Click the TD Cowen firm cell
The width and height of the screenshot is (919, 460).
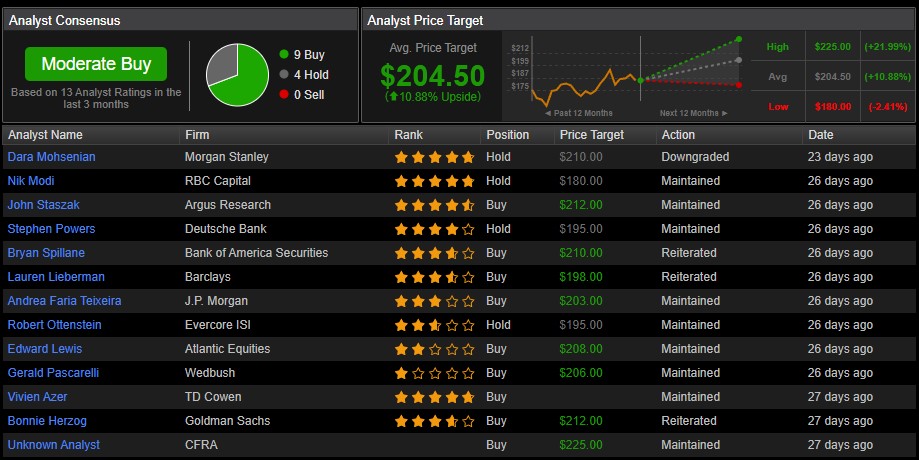tap(213, 397)
